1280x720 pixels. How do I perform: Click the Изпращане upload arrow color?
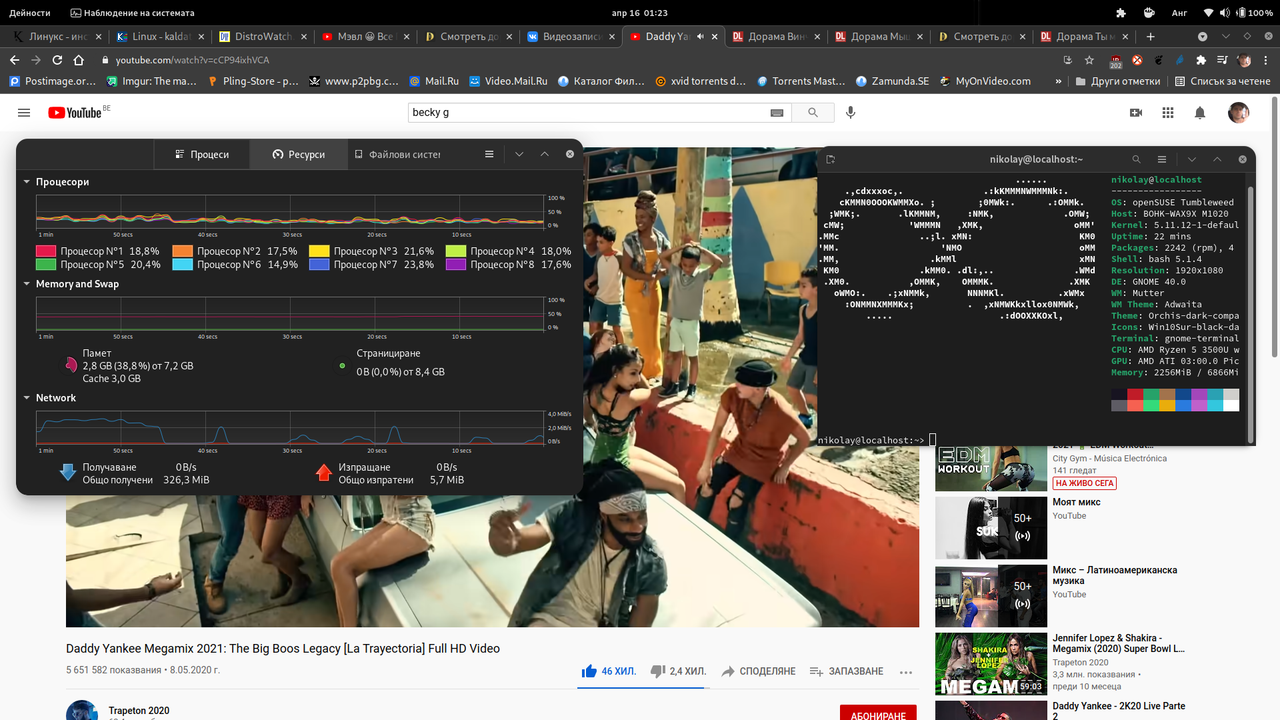click(324, 473)
